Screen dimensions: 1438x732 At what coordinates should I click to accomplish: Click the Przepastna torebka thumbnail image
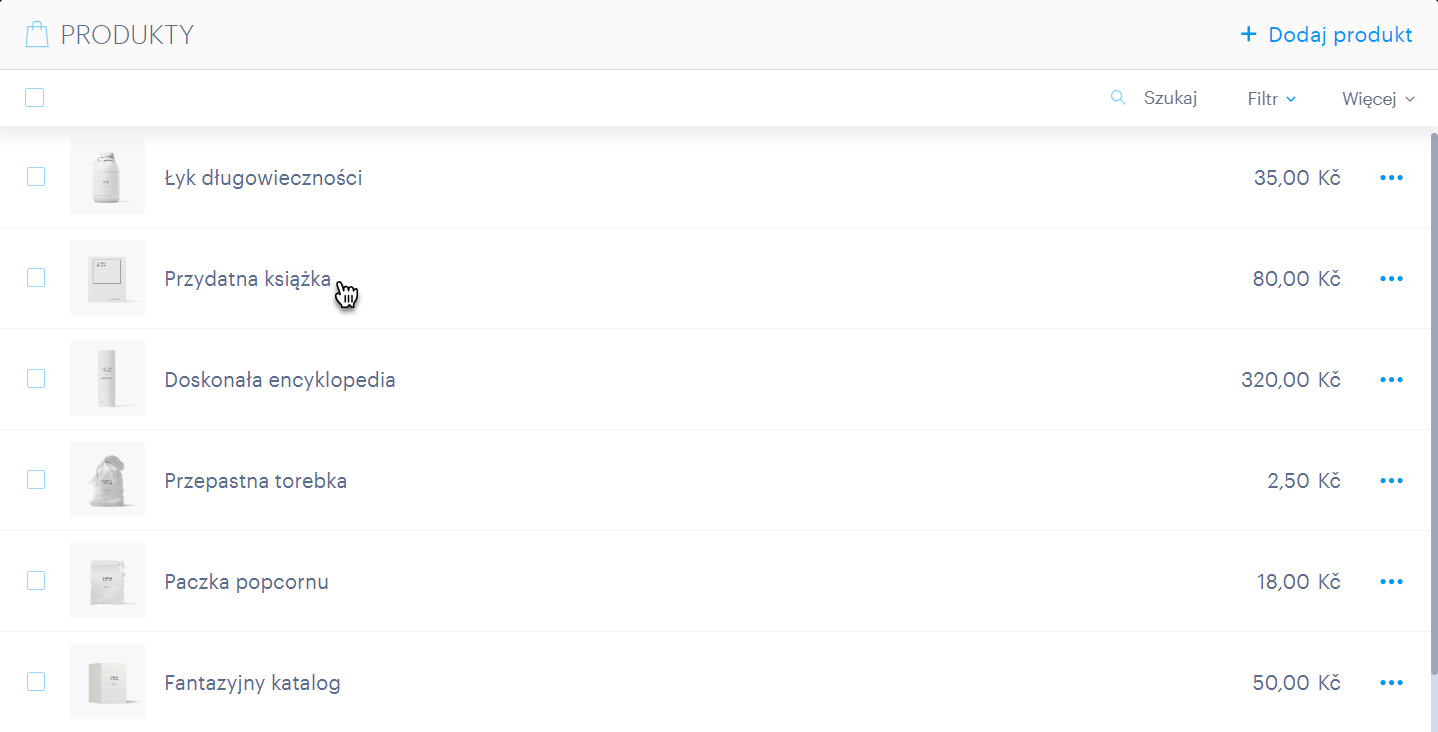point(108,480)
